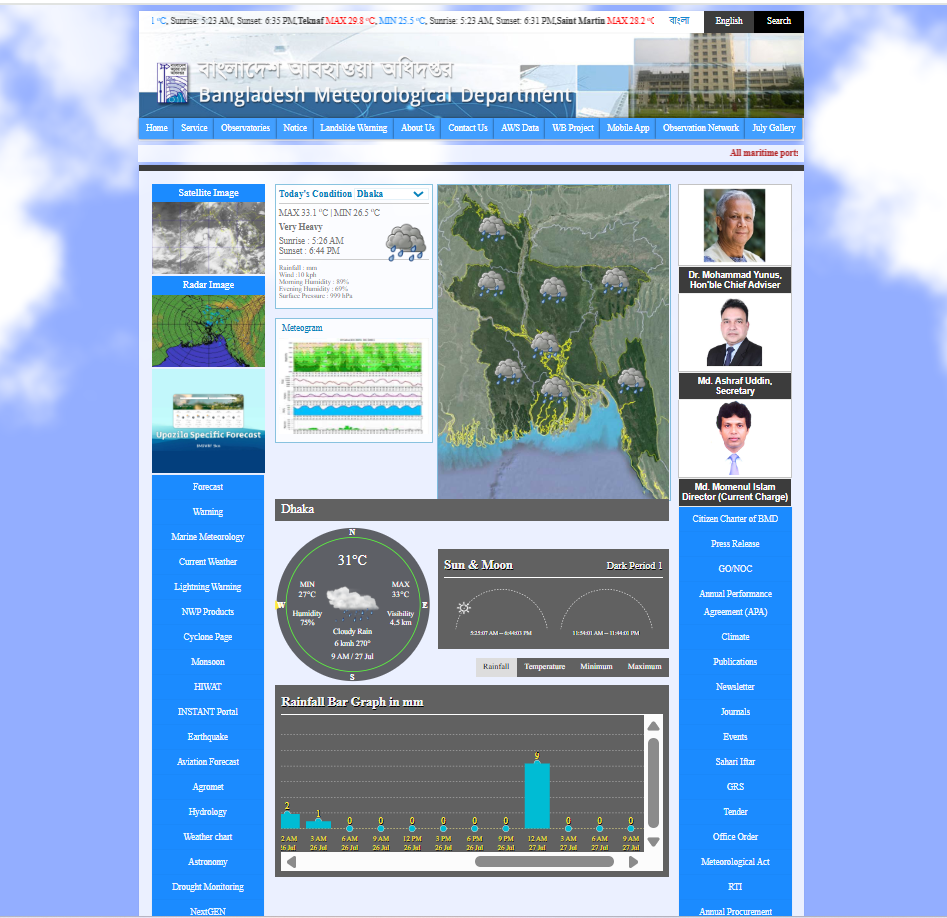Switch to the Temperature graph tab
This screenshot has width=947, height=918.
(x=545, y=667)
